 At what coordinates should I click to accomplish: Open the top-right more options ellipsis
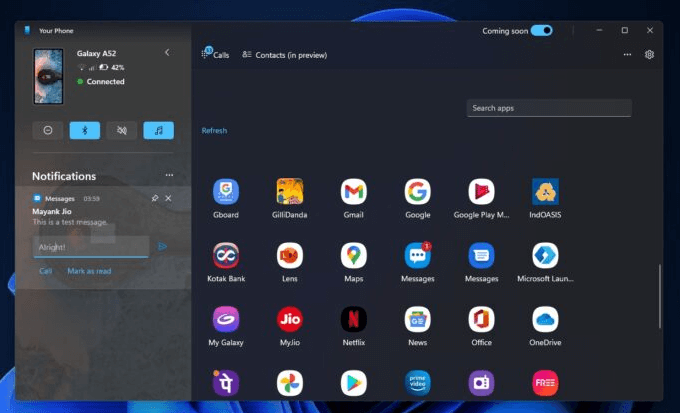tap(627, 55)
